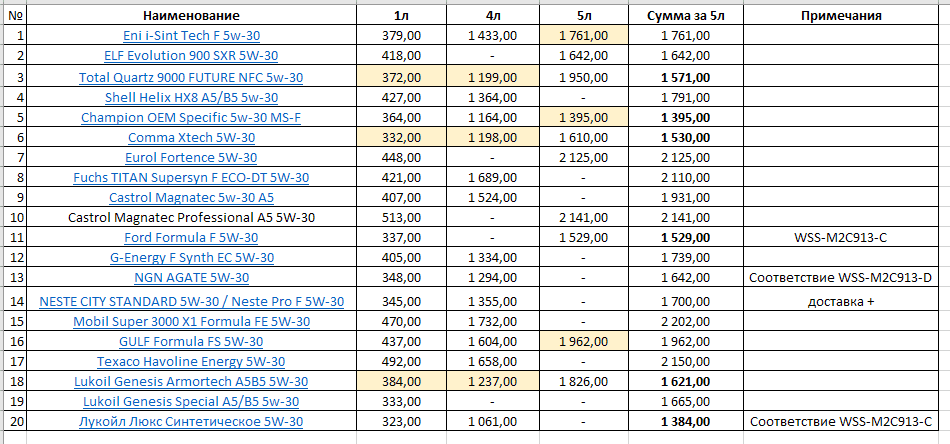The height and width of the screenshot is (444, 950).
Task: Open the Lukoil Genesis Armortech A5B5 link
Action: coord(191,382)
